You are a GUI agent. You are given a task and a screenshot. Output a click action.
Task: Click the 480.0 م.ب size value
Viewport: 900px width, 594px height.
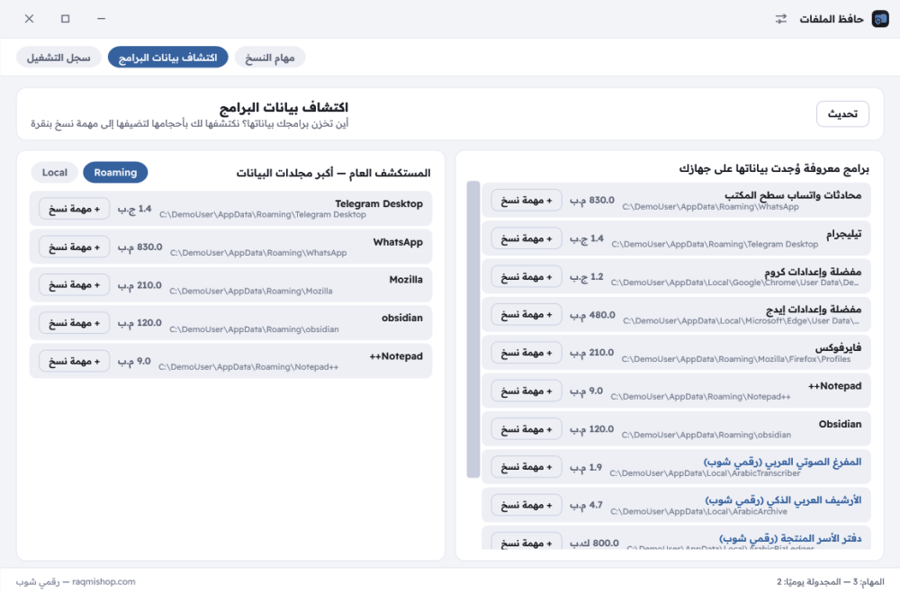pyautogui.click(x=592, y=315)
